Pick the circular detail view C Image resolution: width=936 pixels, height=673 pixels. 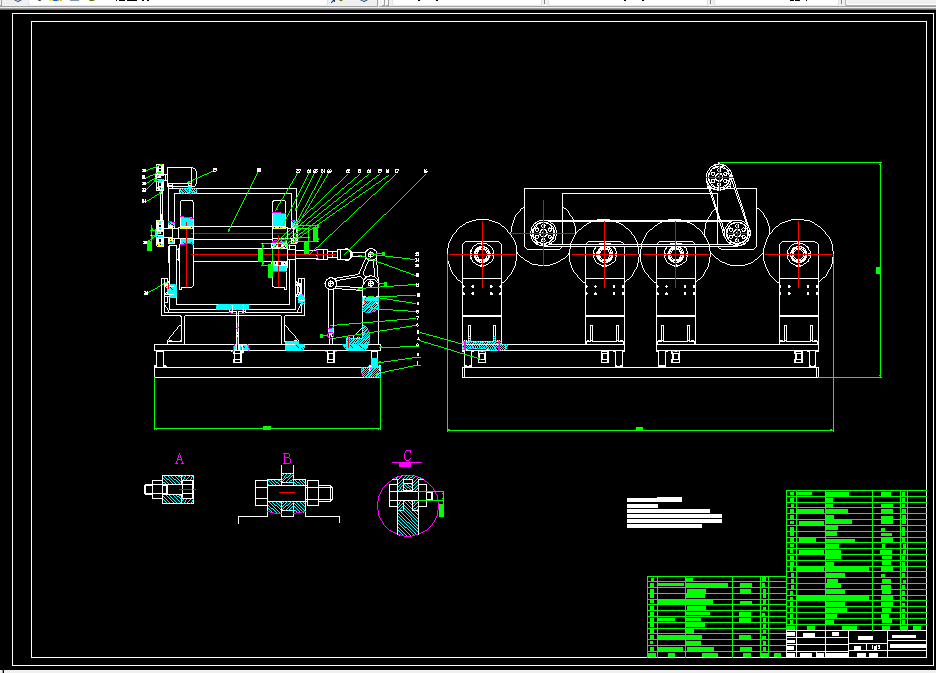point(407,505)
